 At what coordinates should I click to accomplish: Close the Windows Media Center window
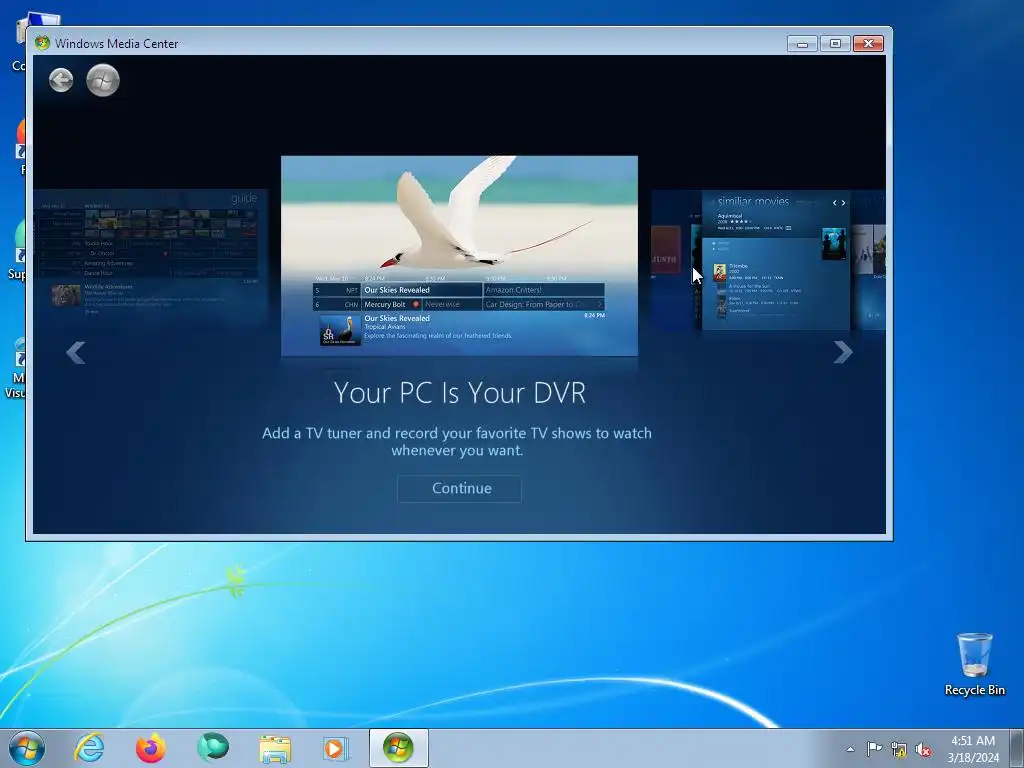point(869,44)
